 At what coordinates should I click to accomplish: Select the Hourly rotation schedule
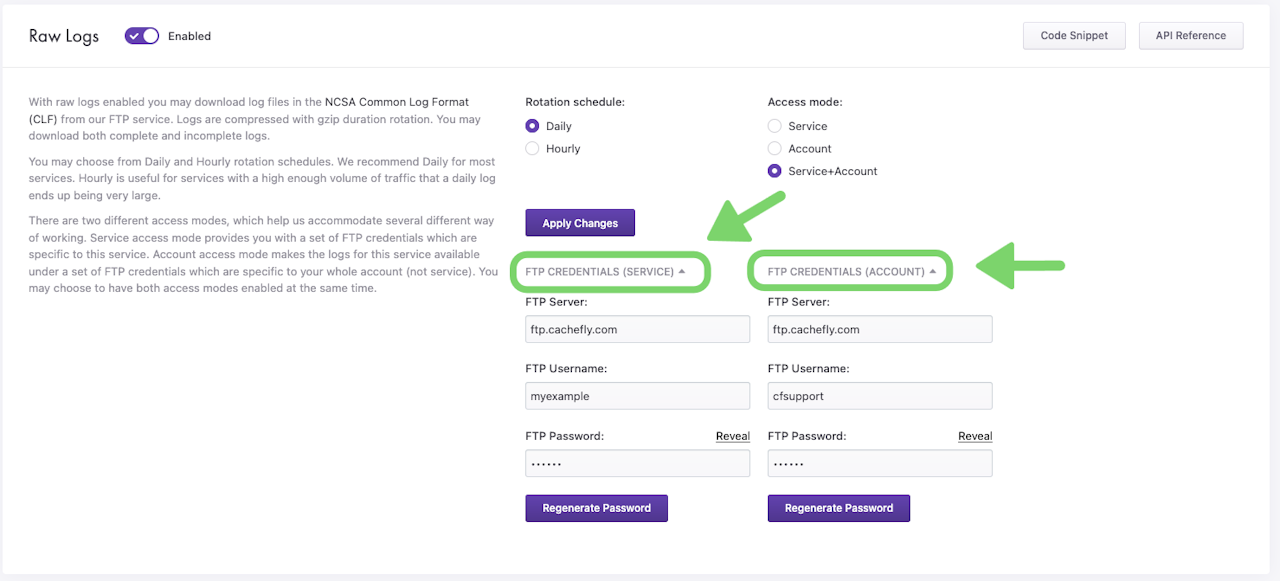pyautogui.click(x=532, y=149)
